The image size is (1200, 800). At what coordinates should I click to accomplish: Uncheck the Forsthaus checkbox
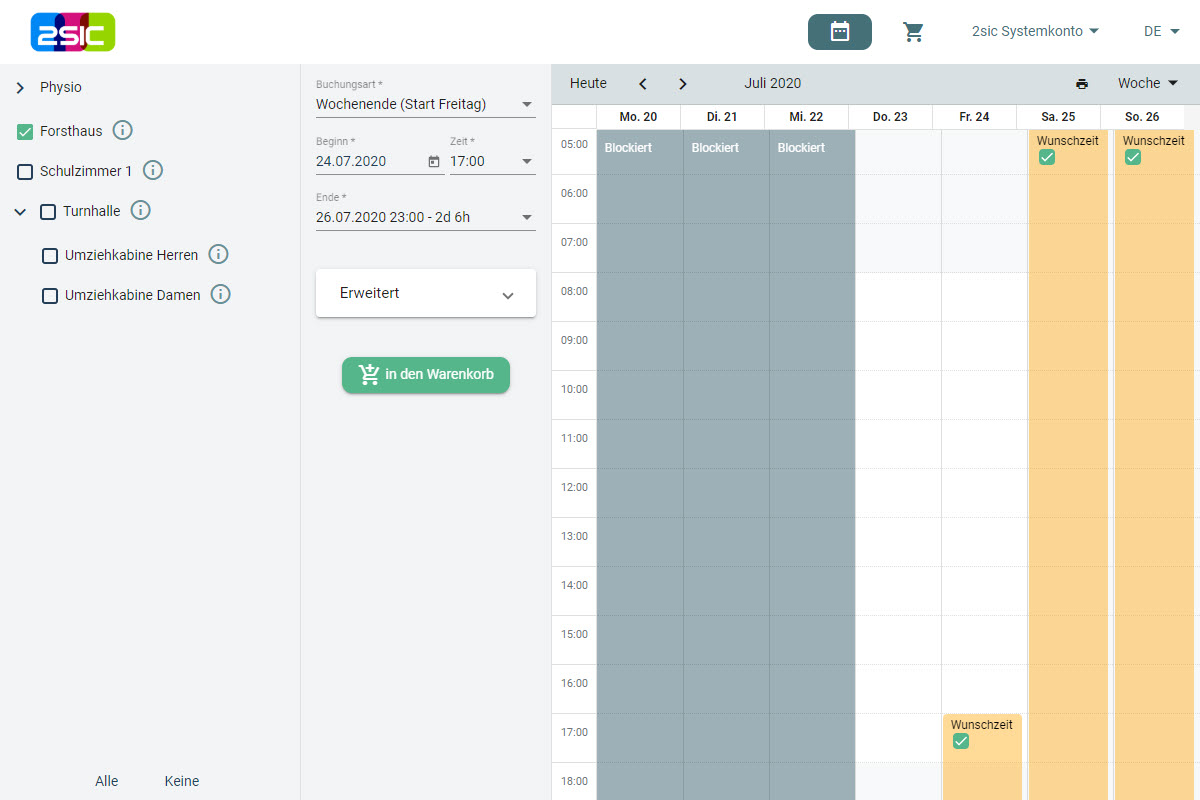(26, 132)
